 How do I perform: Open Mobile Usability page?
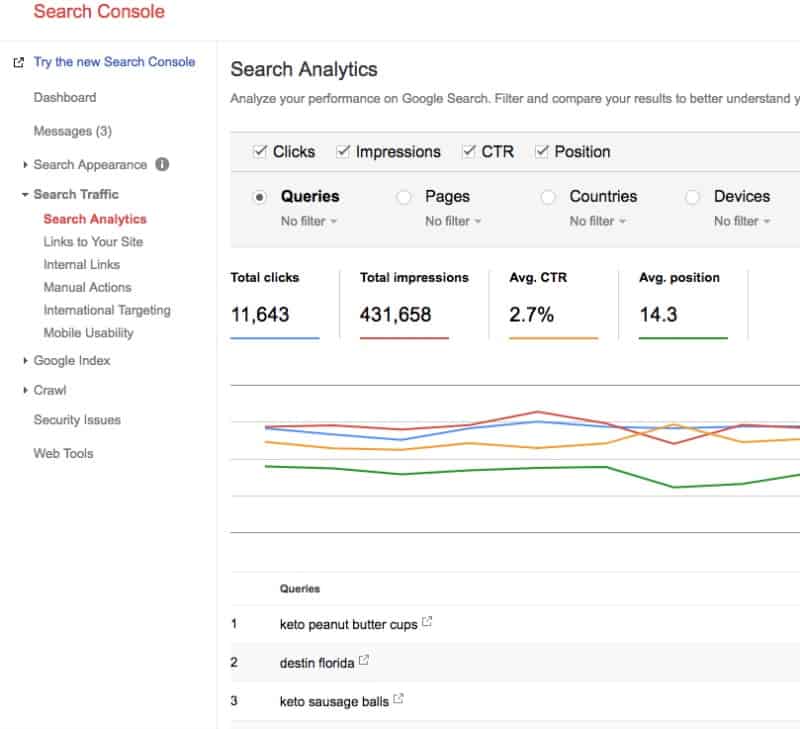click(88, 333)
